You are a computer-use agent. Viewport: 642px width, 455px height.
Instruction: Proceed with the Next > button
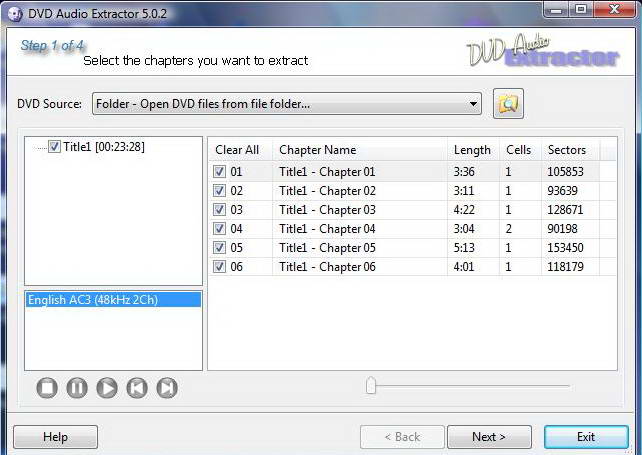pos(489,437)
